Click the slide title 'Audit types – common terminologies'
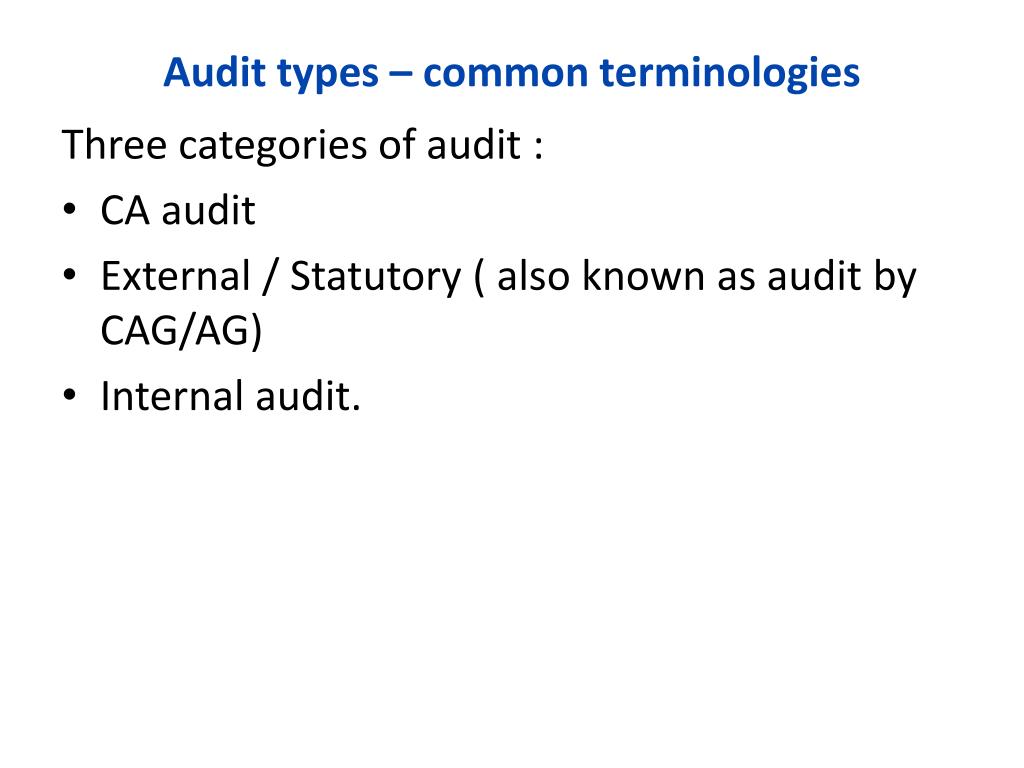Screen dimensions: 1024x768 [511, 74]
